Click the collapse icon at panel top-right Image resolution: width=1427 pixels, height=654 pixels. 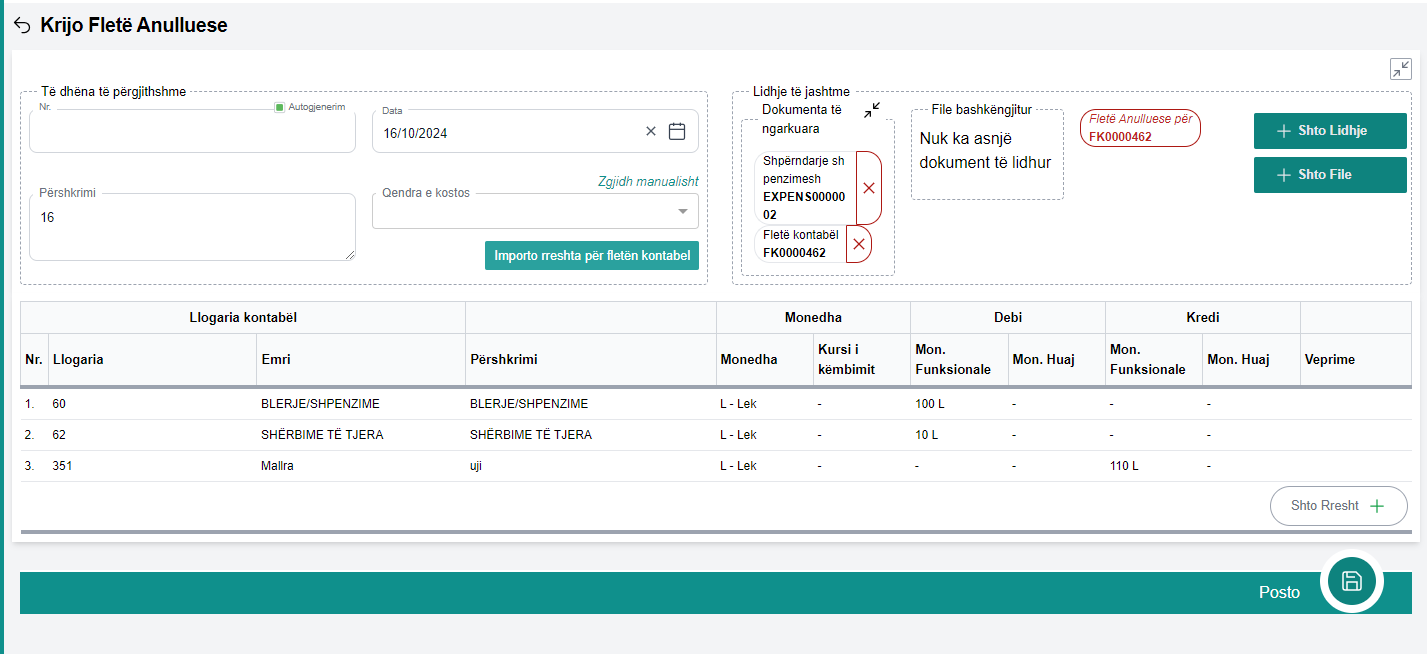click(x=1400, y=69)
